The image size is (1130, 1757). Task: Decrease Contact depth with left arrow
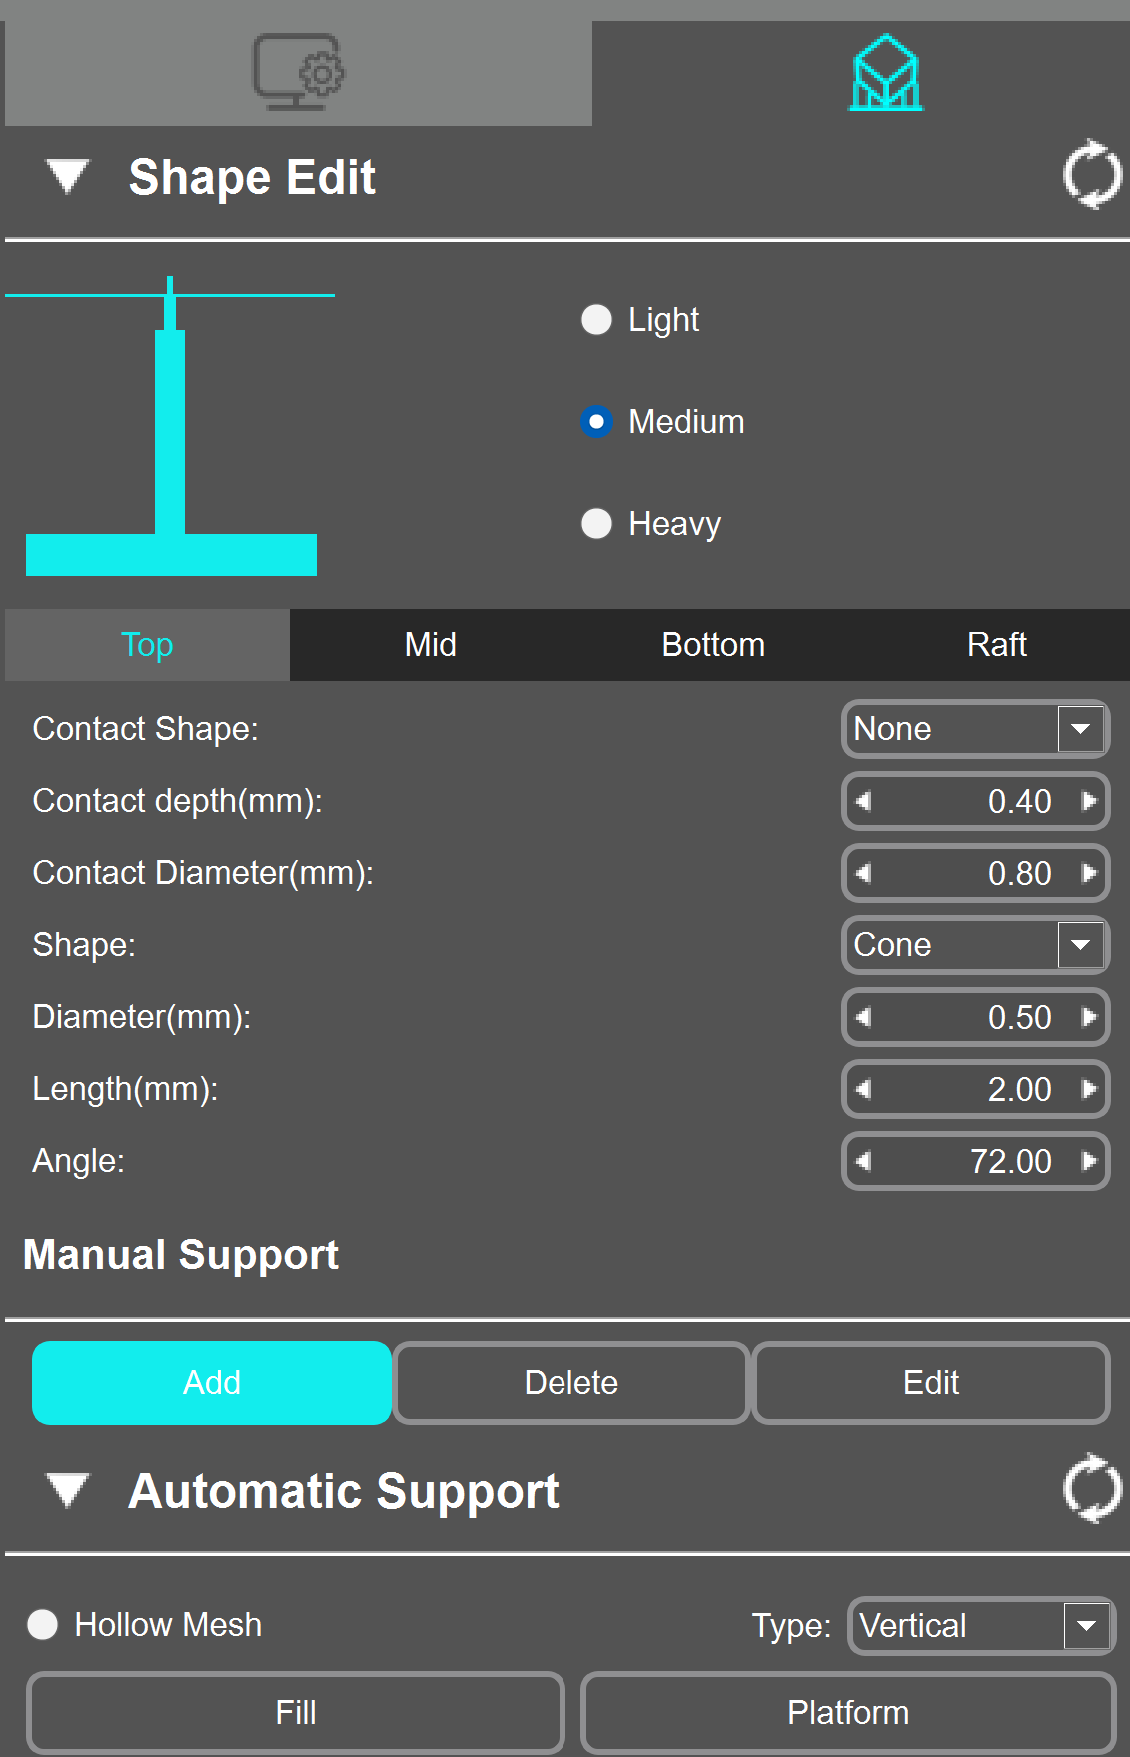[x=864, y=801]
